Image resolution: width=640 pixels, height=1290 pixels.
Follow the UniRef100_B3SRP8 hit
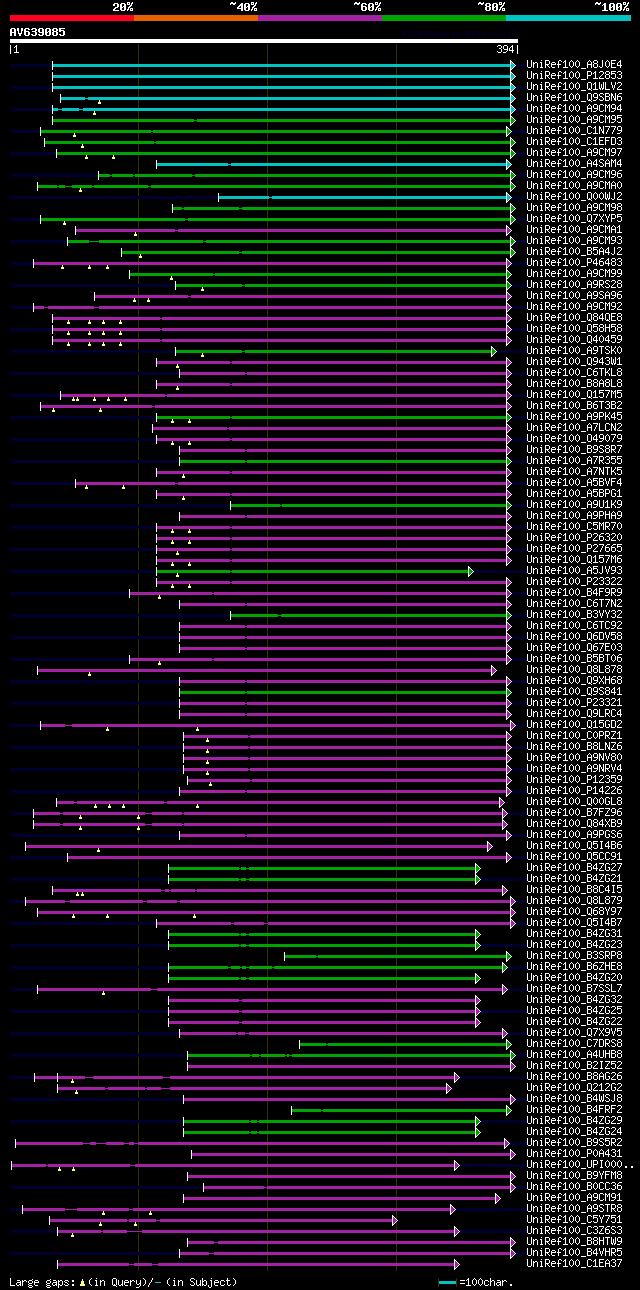573,955
